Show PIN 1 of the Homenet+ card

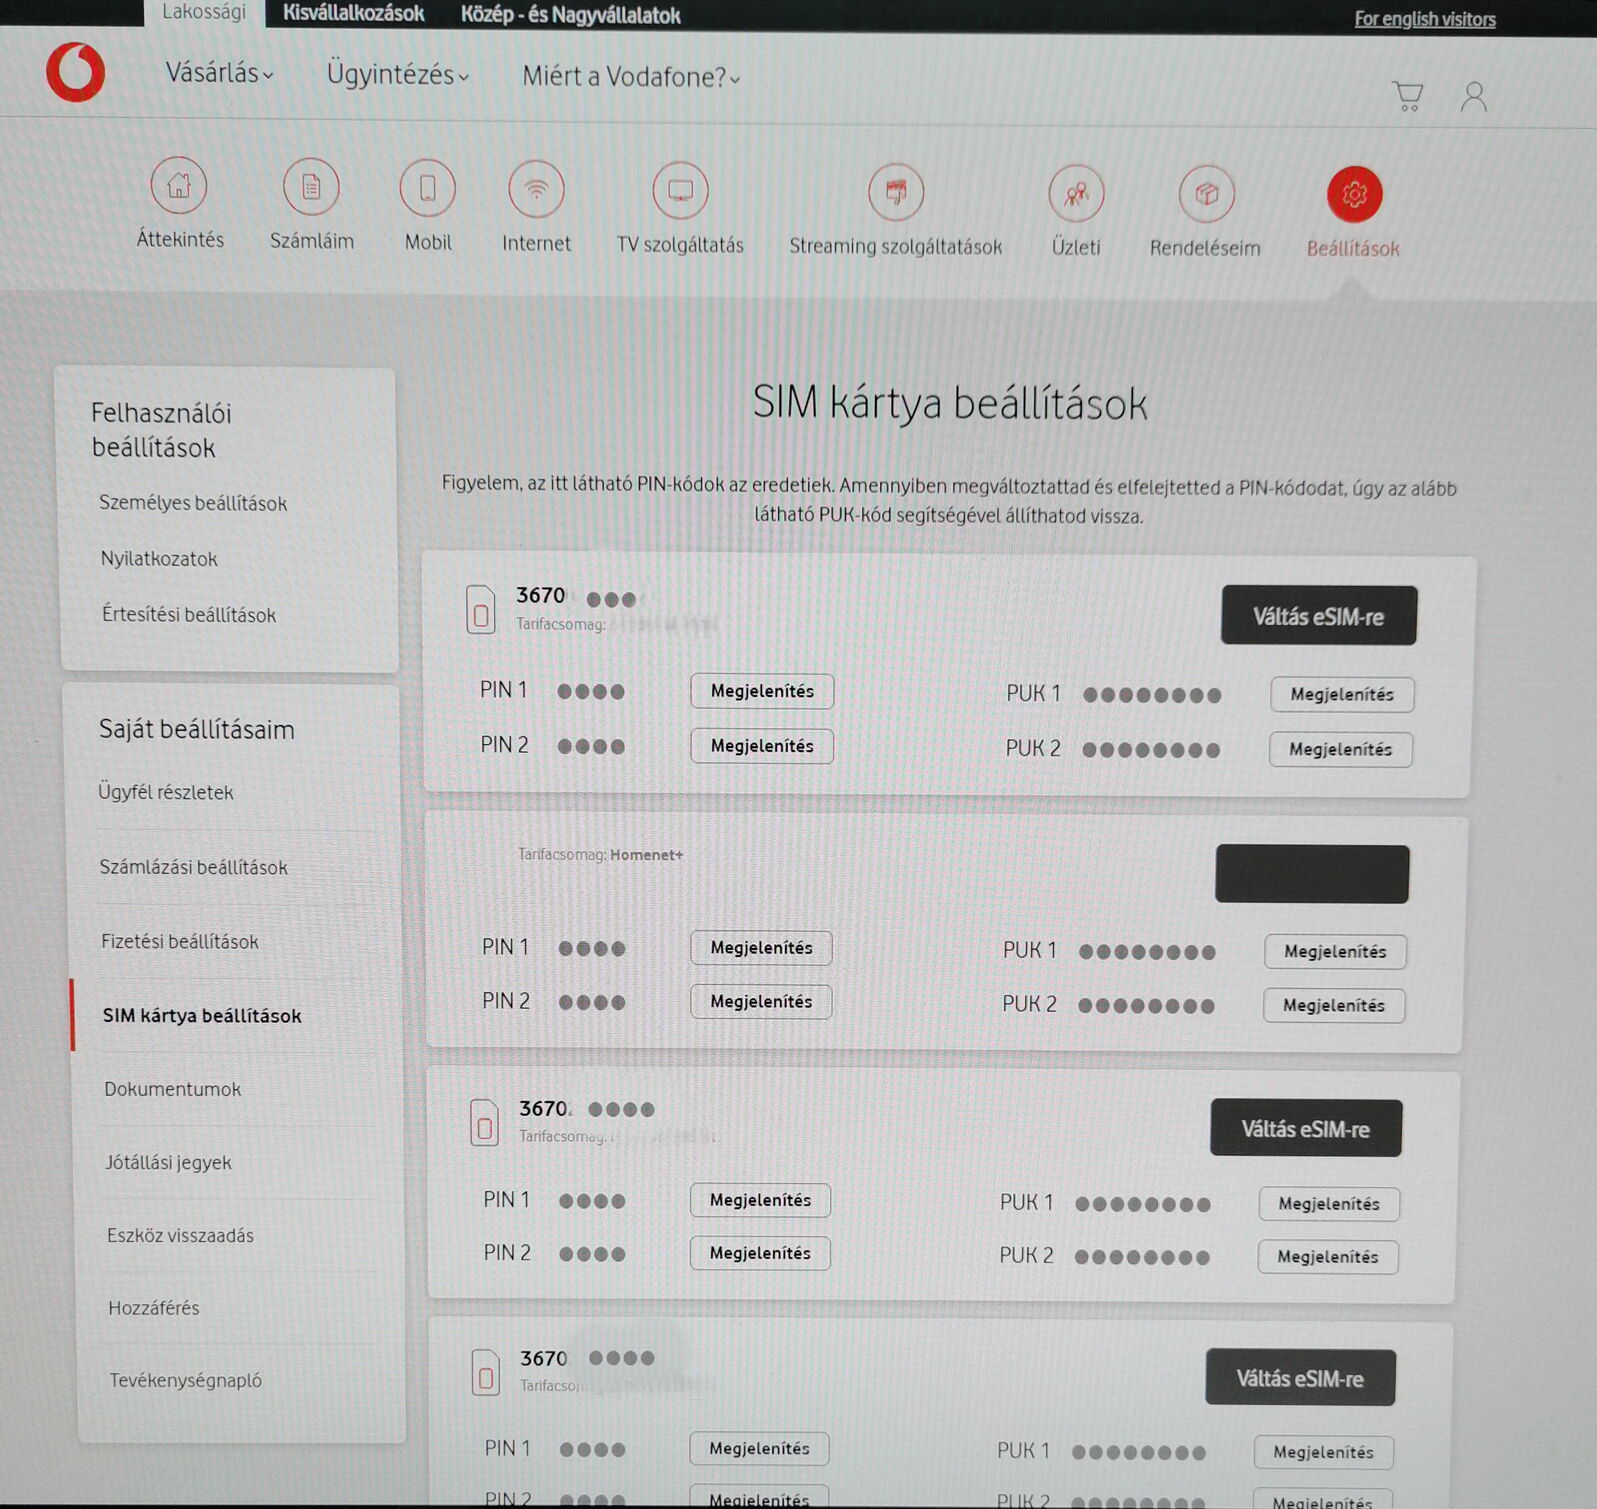point(761,947)
